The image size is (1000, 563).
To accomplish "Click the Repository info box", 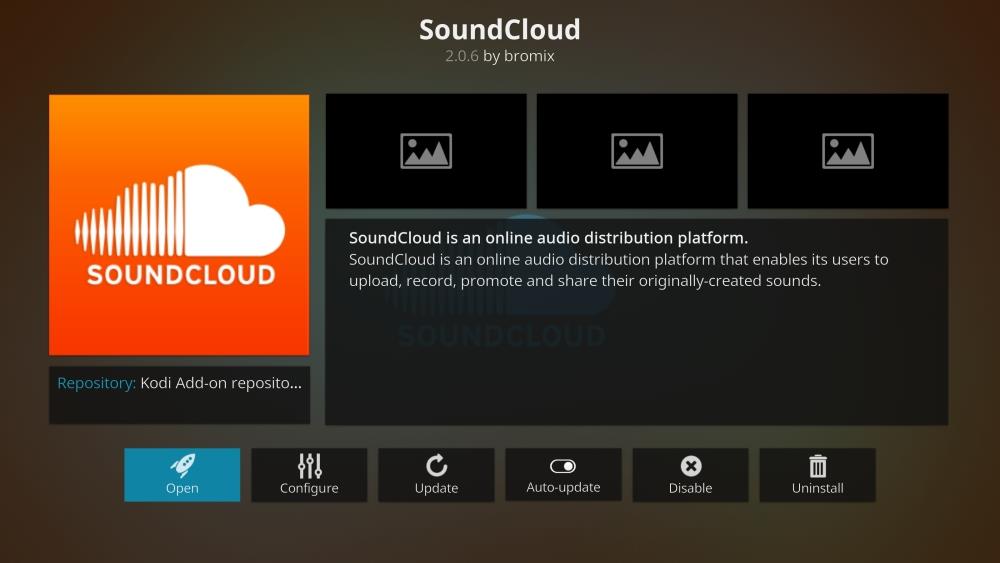I will 179,394.
